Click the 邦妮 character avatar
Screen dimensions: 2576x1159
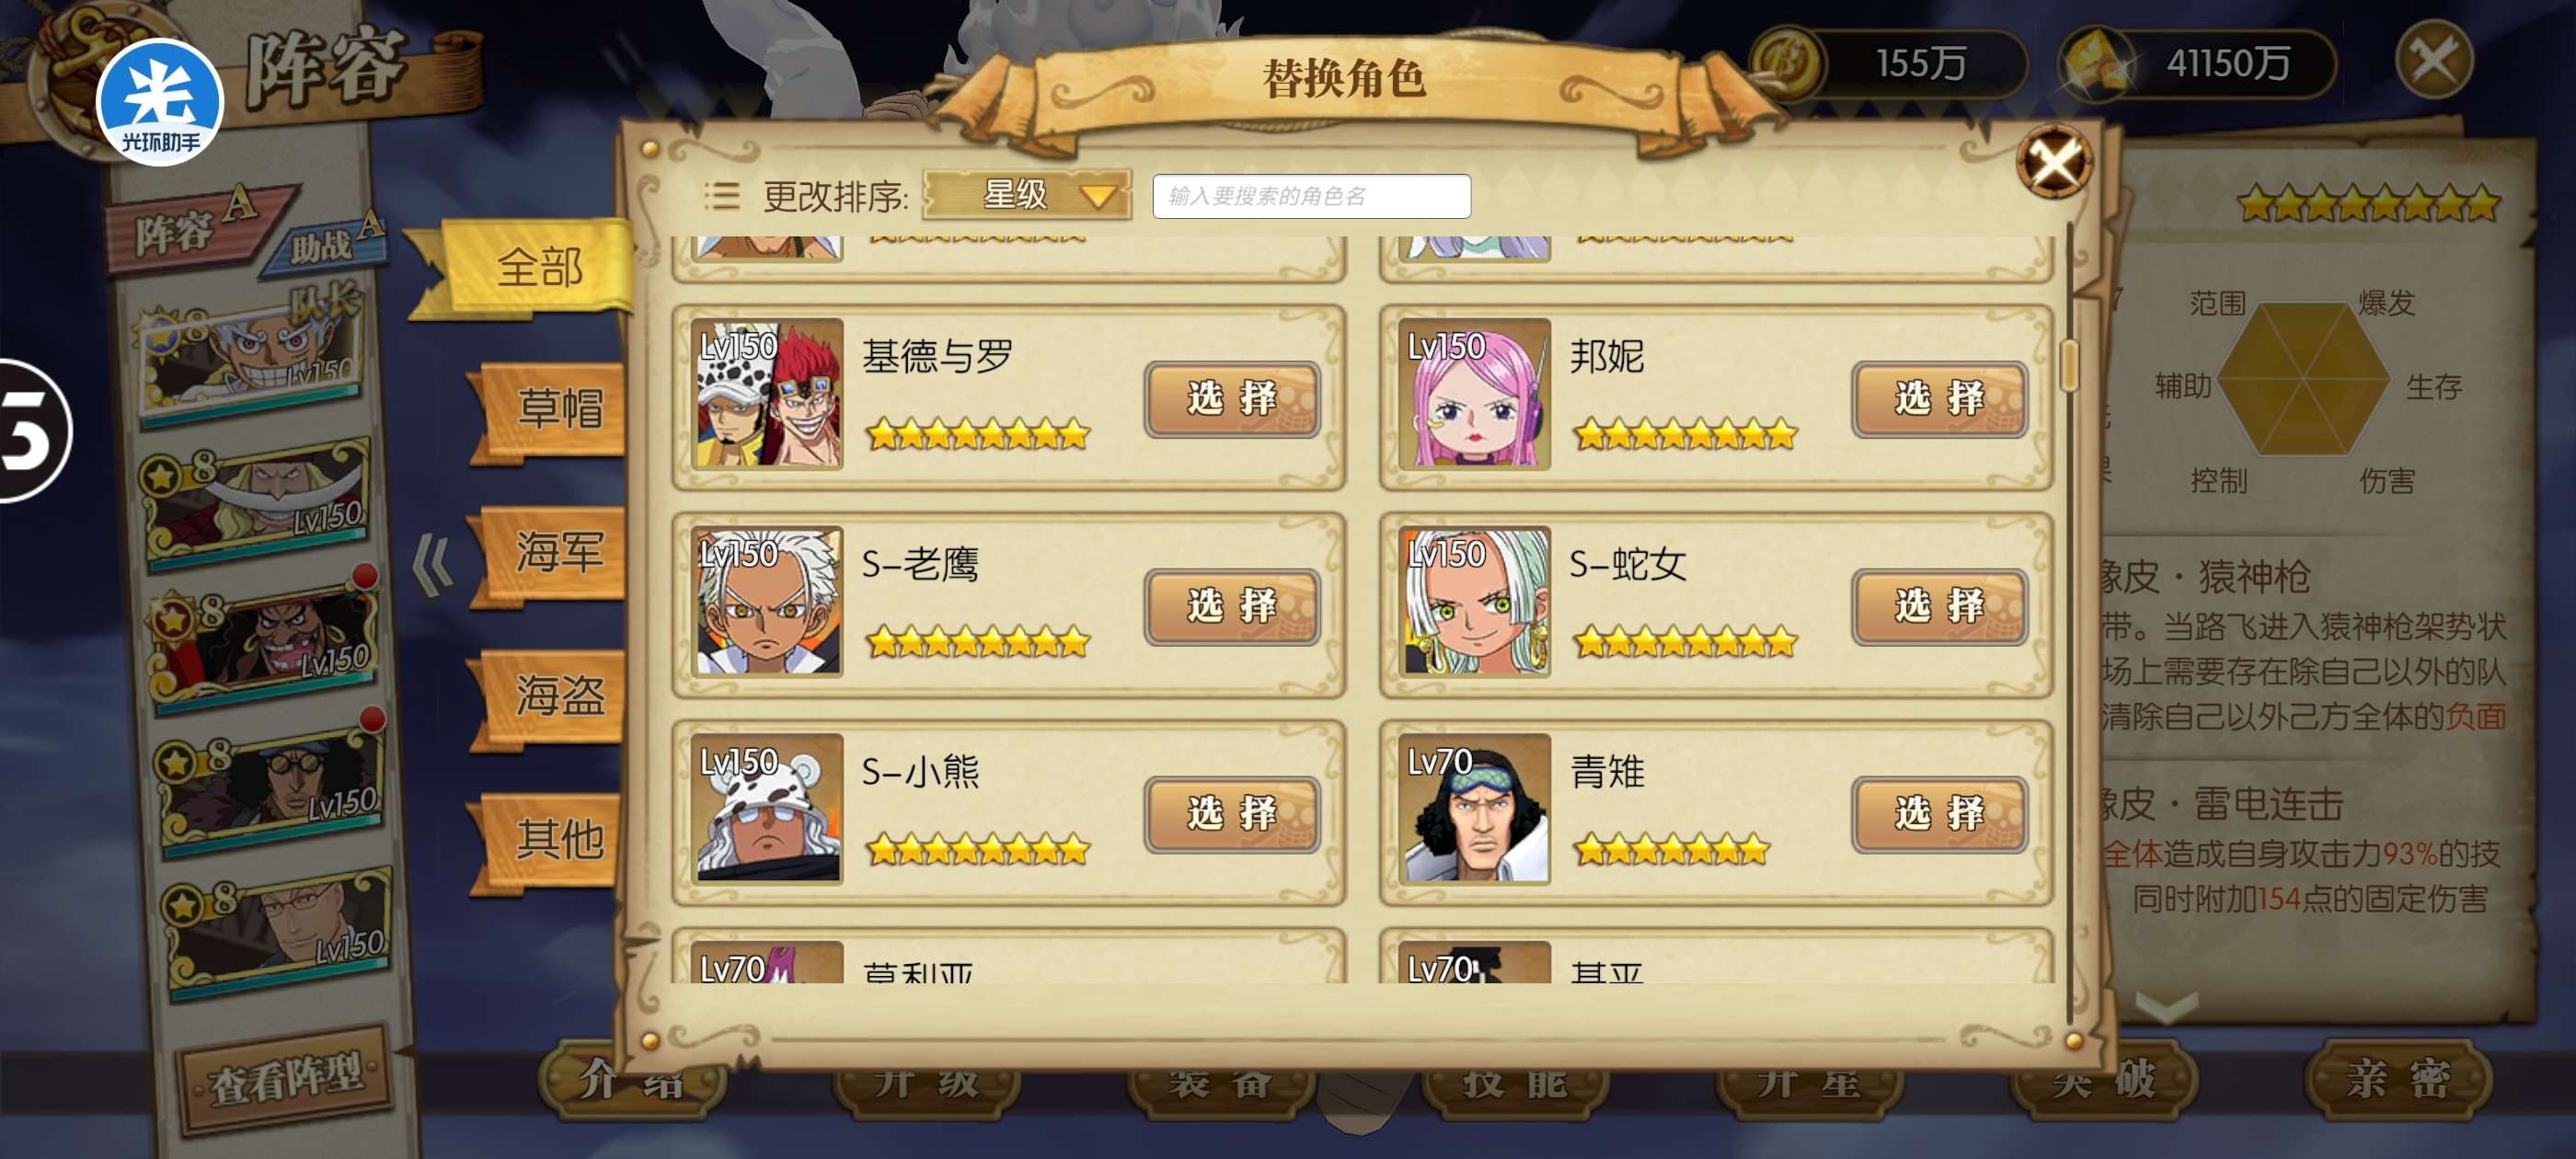pos(1475,394)
